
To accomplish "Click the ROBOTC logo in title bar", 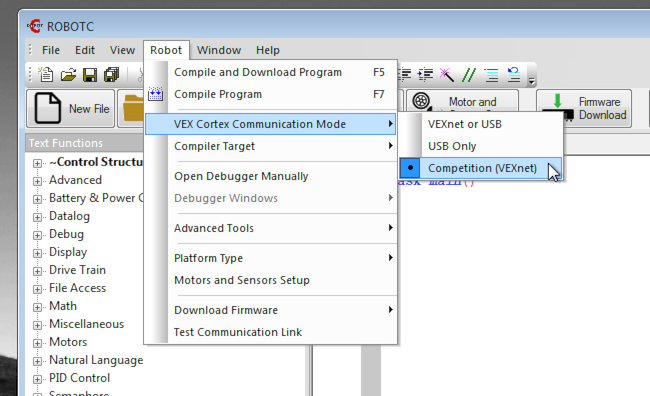I will pyautogui.click(x=35, y=26).
